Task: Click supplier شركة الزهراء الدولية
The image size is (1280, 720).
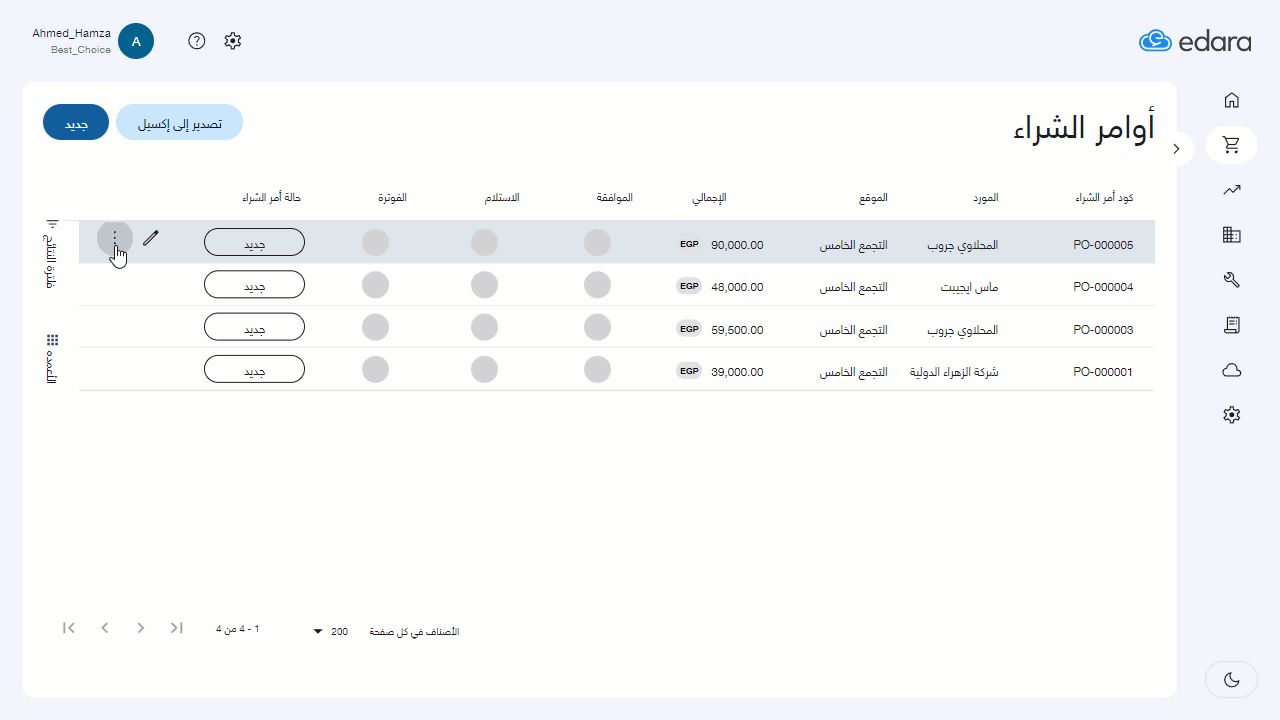Action: click(954, 371)
